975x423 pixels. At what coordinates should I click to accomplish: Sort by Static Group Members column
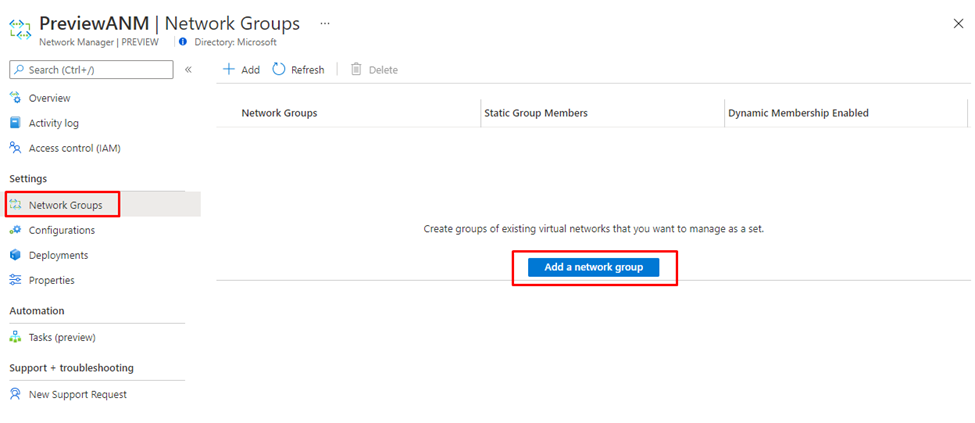[x=535, y=113]
